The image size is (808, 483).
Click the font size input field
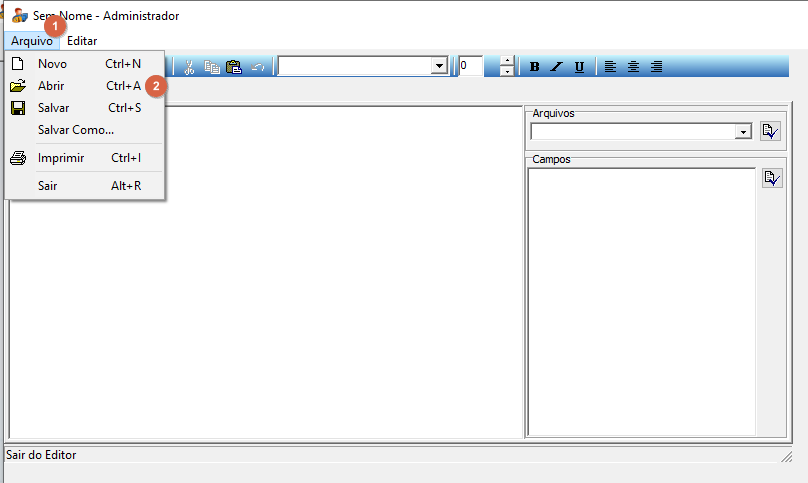tap(470, 66)
